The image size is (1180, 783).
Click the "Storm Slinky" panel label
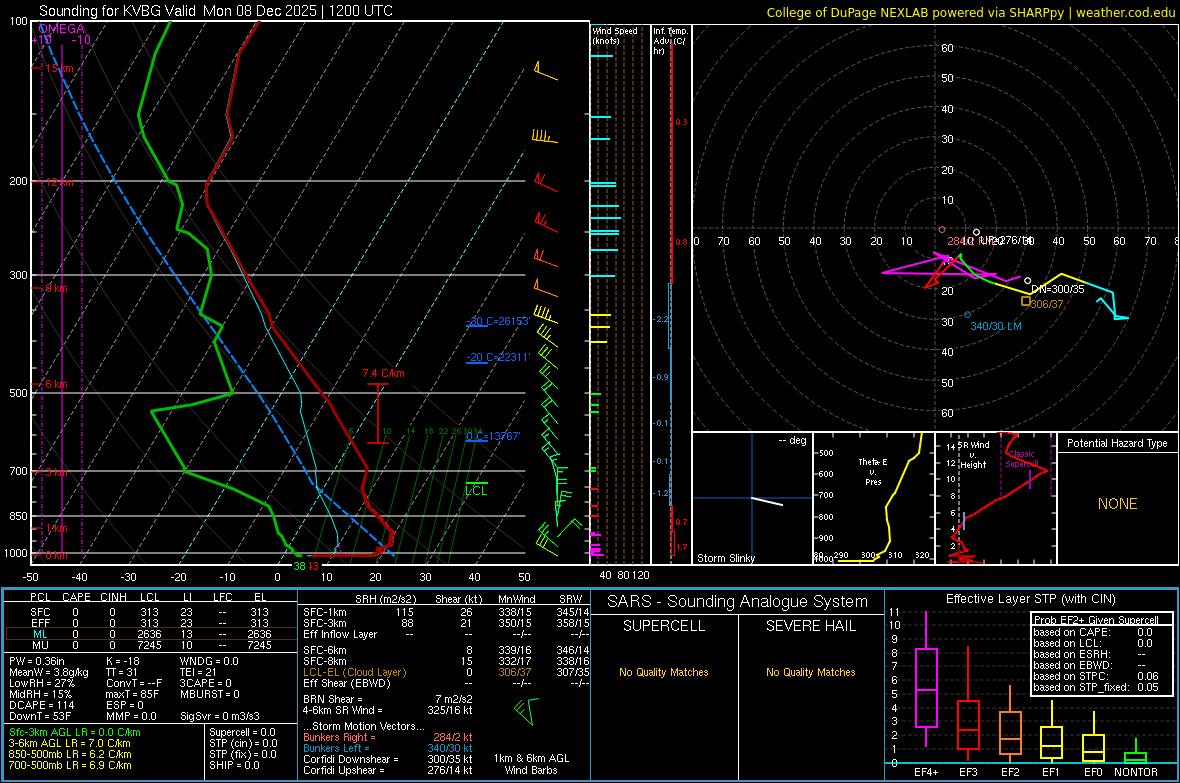pos(725,558)
